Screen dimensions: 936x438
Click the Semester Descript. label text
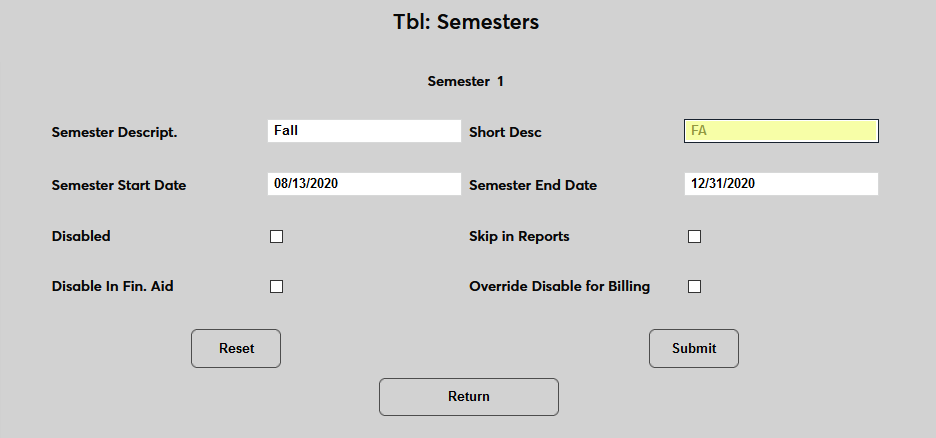click(114, 132)
